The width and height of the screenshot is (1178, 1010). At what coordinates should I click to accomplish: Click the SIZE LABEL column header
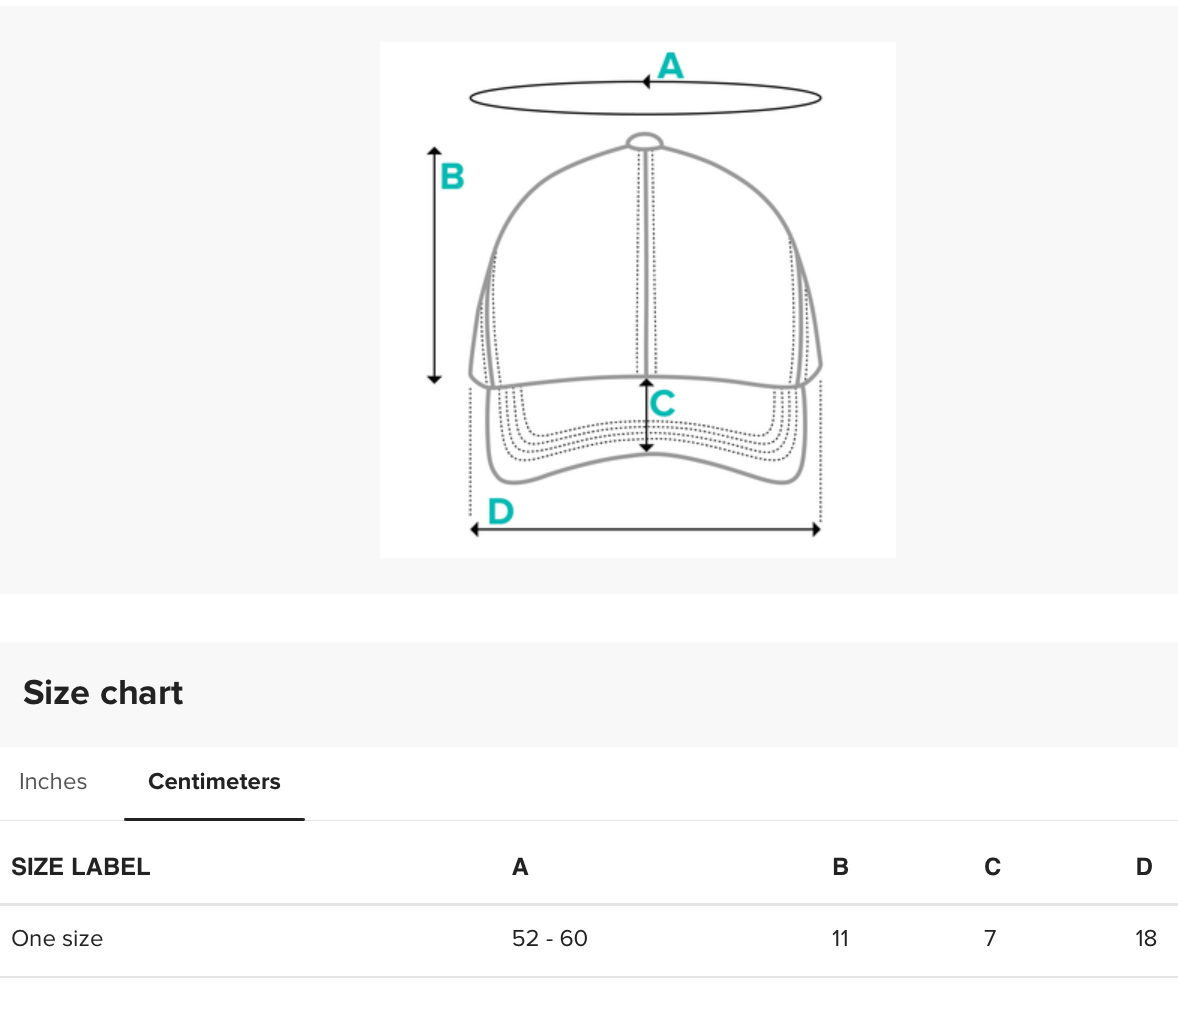81,867
